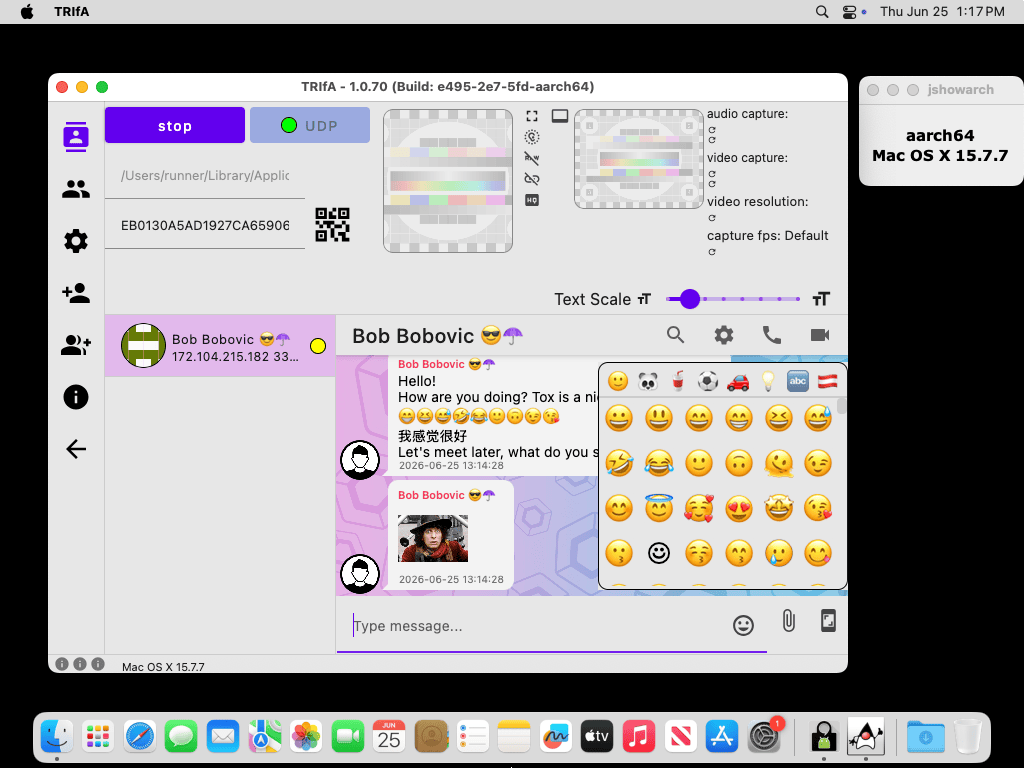Image resolution: width=1024 pixels, height=768 pixels.
Task: Toggle fullscreen video icon
Action: (532, 116)
